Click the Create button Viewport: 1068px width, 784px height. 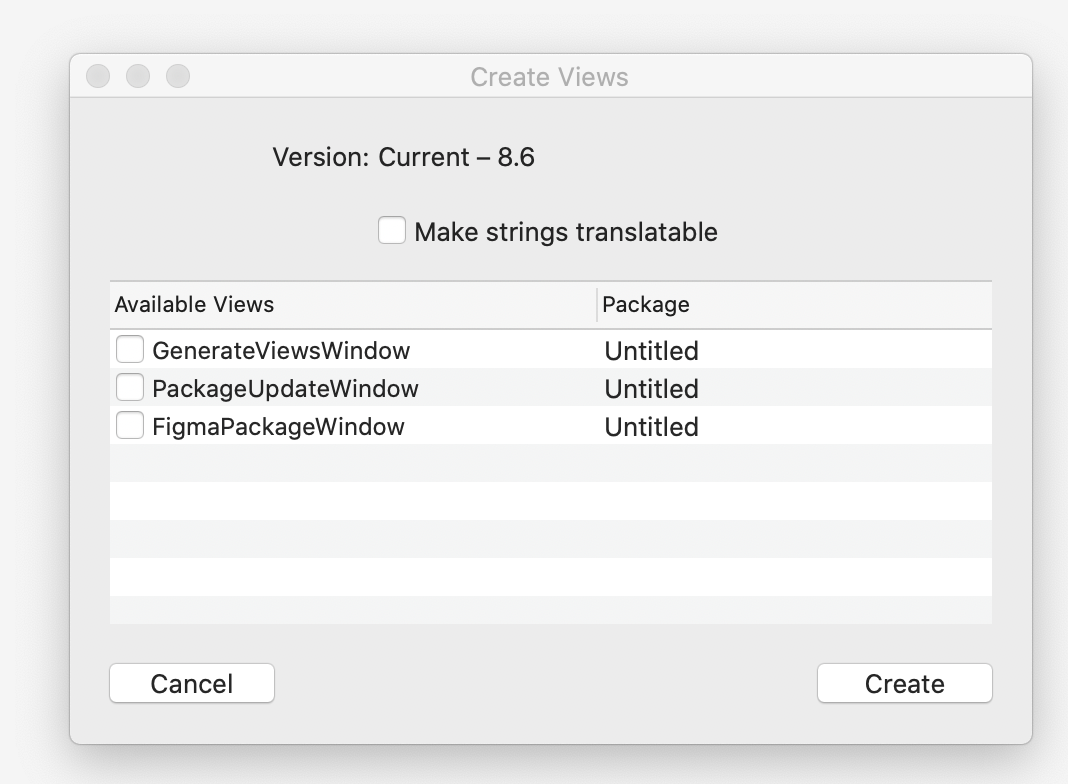[x=904, y=683]
